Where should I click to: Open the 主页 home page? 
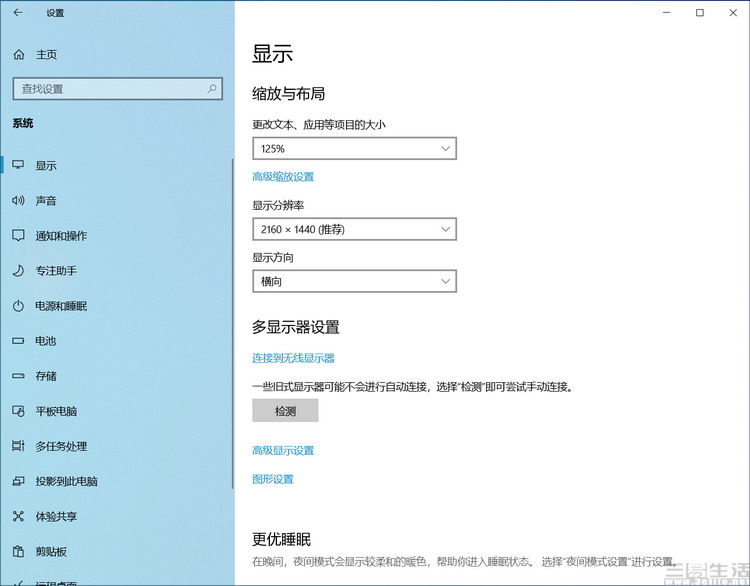46,55
